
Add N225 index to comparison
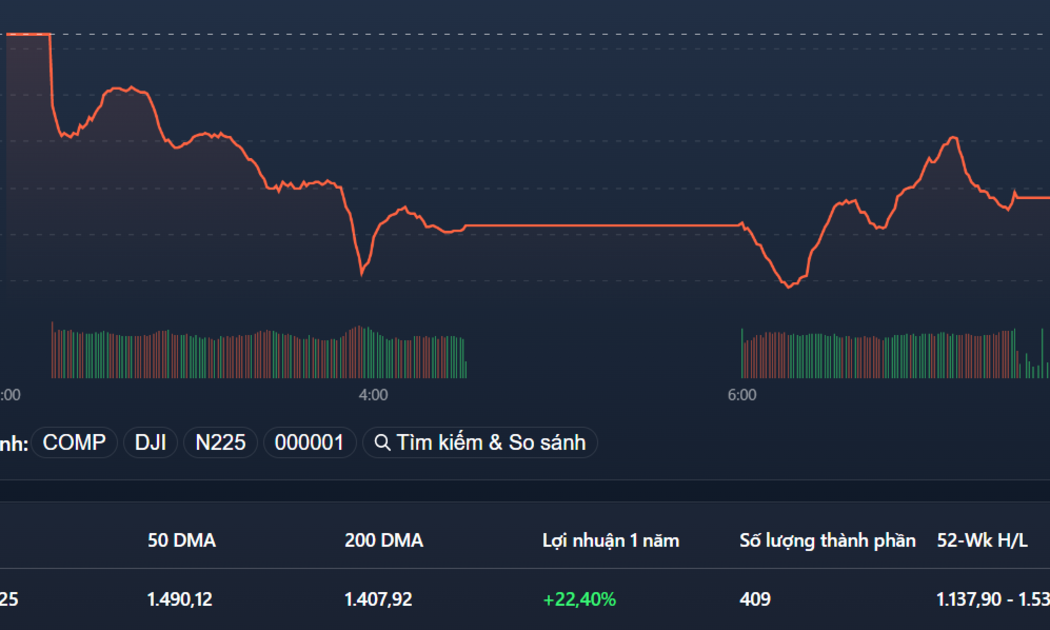(220, 443)
